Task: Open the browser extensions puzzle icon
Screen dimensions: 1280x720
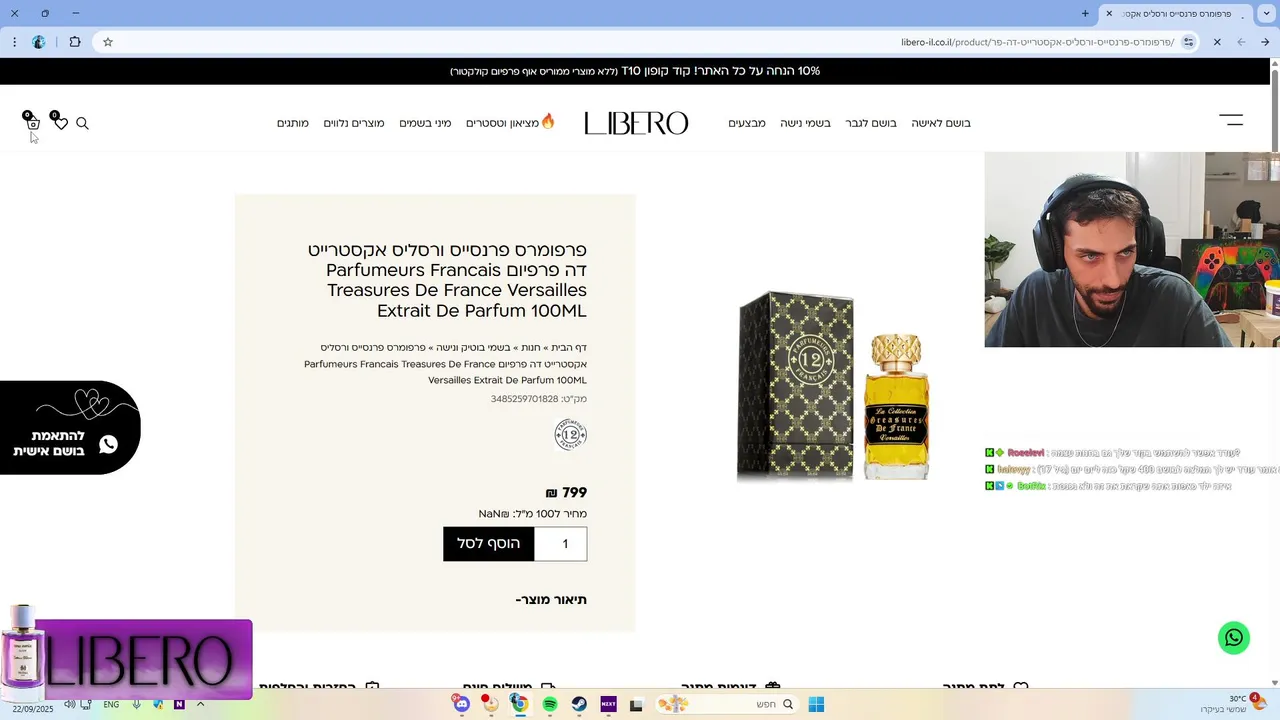Action: [75, 42]
